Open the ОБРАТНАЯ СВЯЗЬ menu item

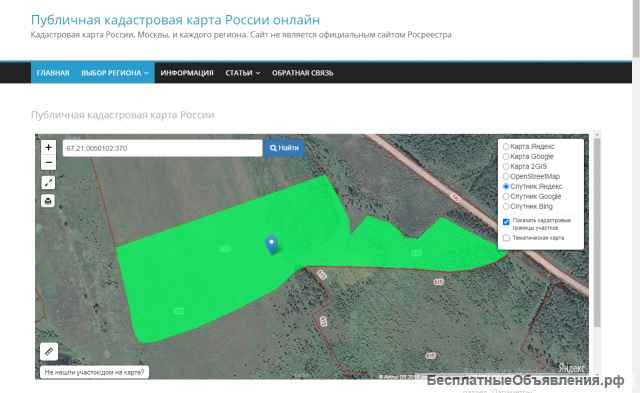pyautogui.click(x=302, y=73)
